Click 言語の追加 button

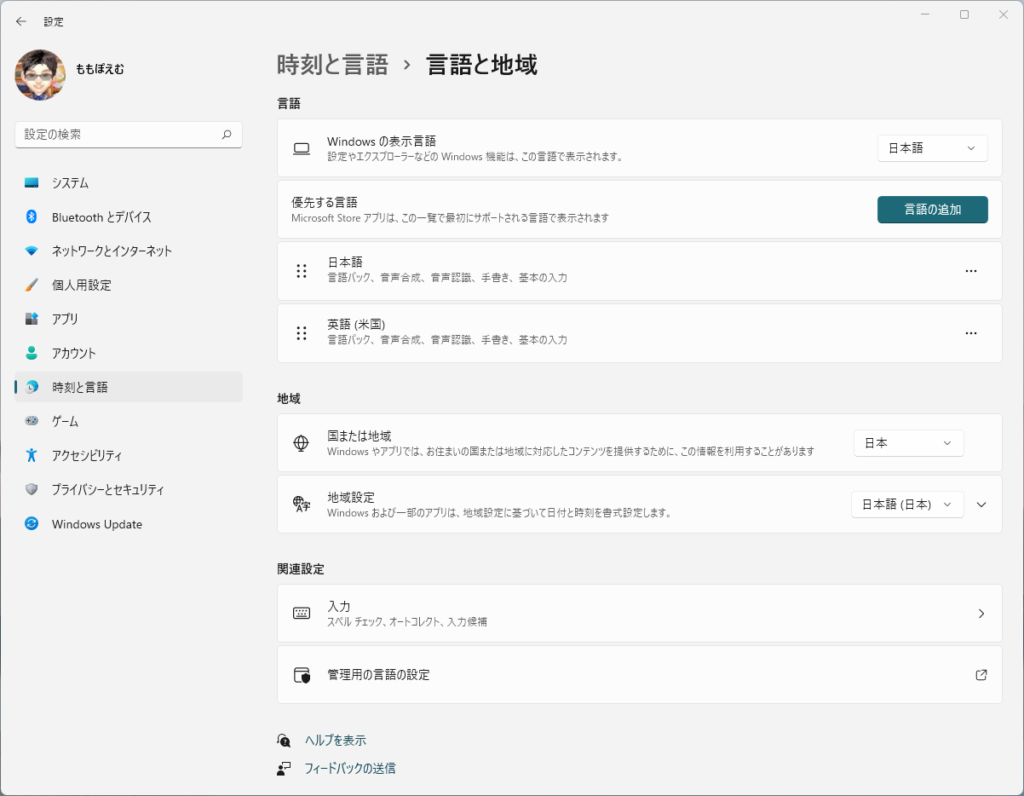(932, 210)
